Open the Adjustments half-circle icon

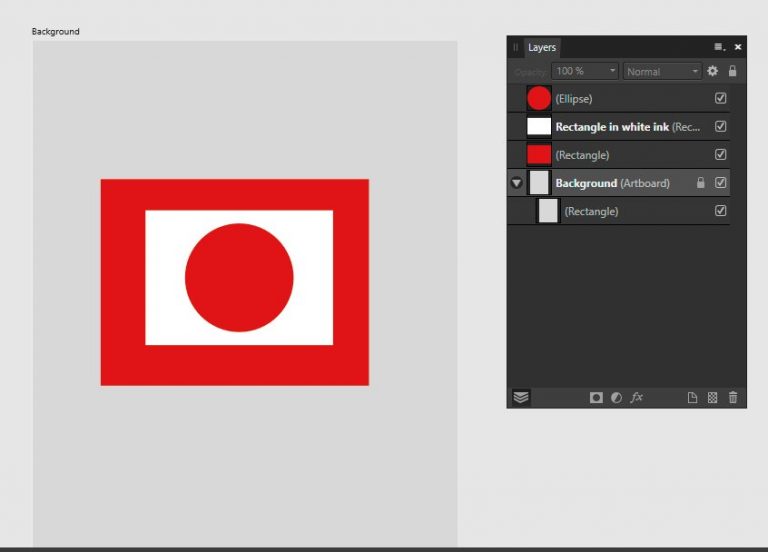616,397
